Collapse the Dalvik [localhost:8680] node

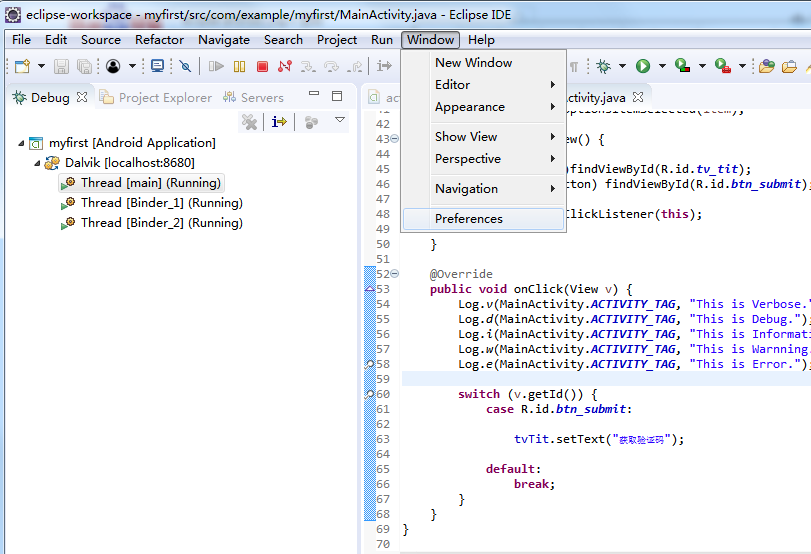(37, 163)
